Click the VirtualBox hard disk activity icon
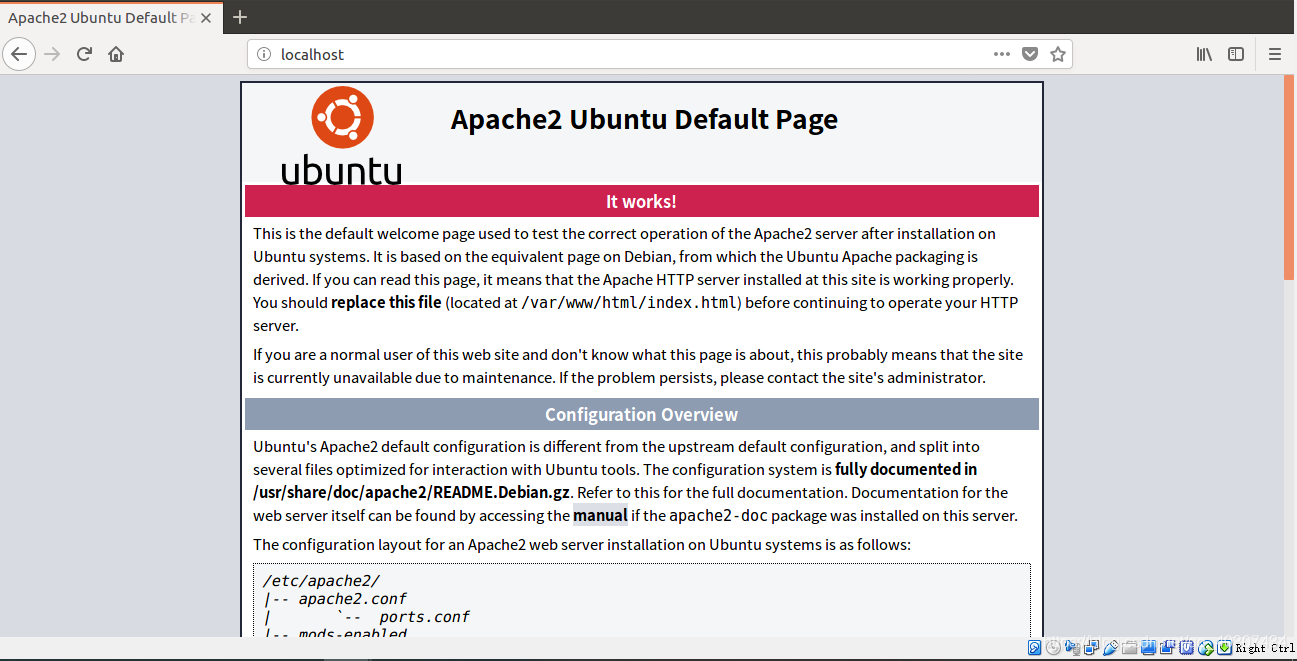 click(x=1033, y=648)
